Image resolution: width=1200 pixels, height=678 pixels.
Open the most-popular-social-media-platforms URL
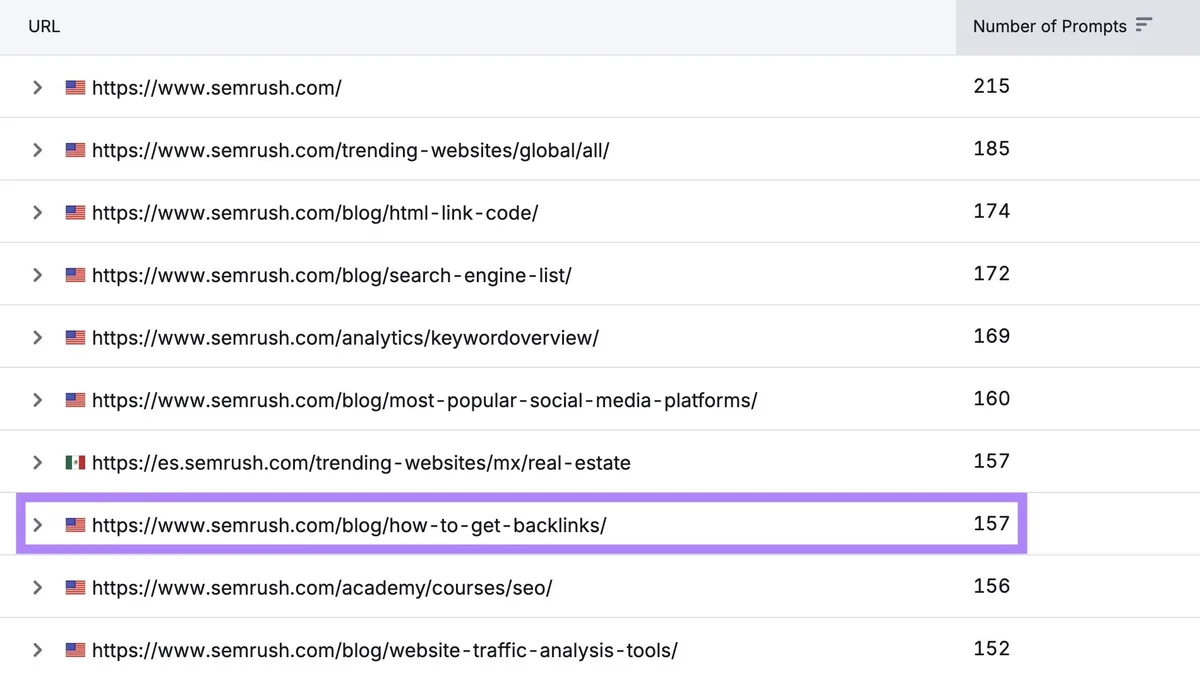[x=425, y=400]
